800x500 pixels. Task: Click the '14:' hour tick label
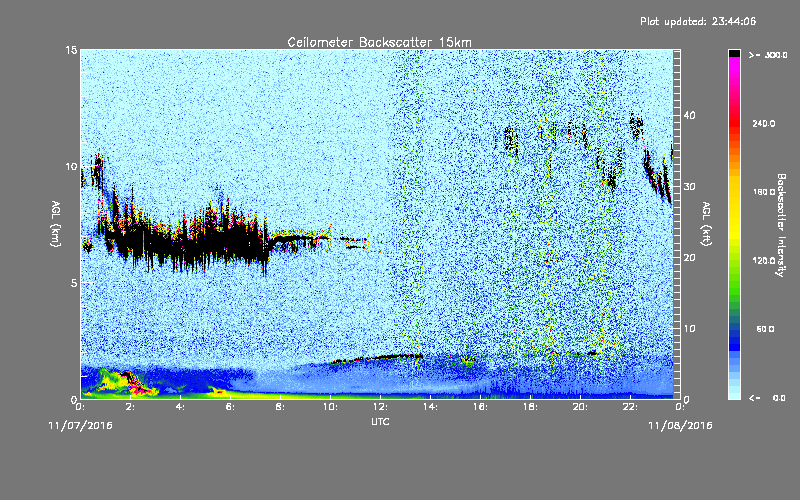430,407
